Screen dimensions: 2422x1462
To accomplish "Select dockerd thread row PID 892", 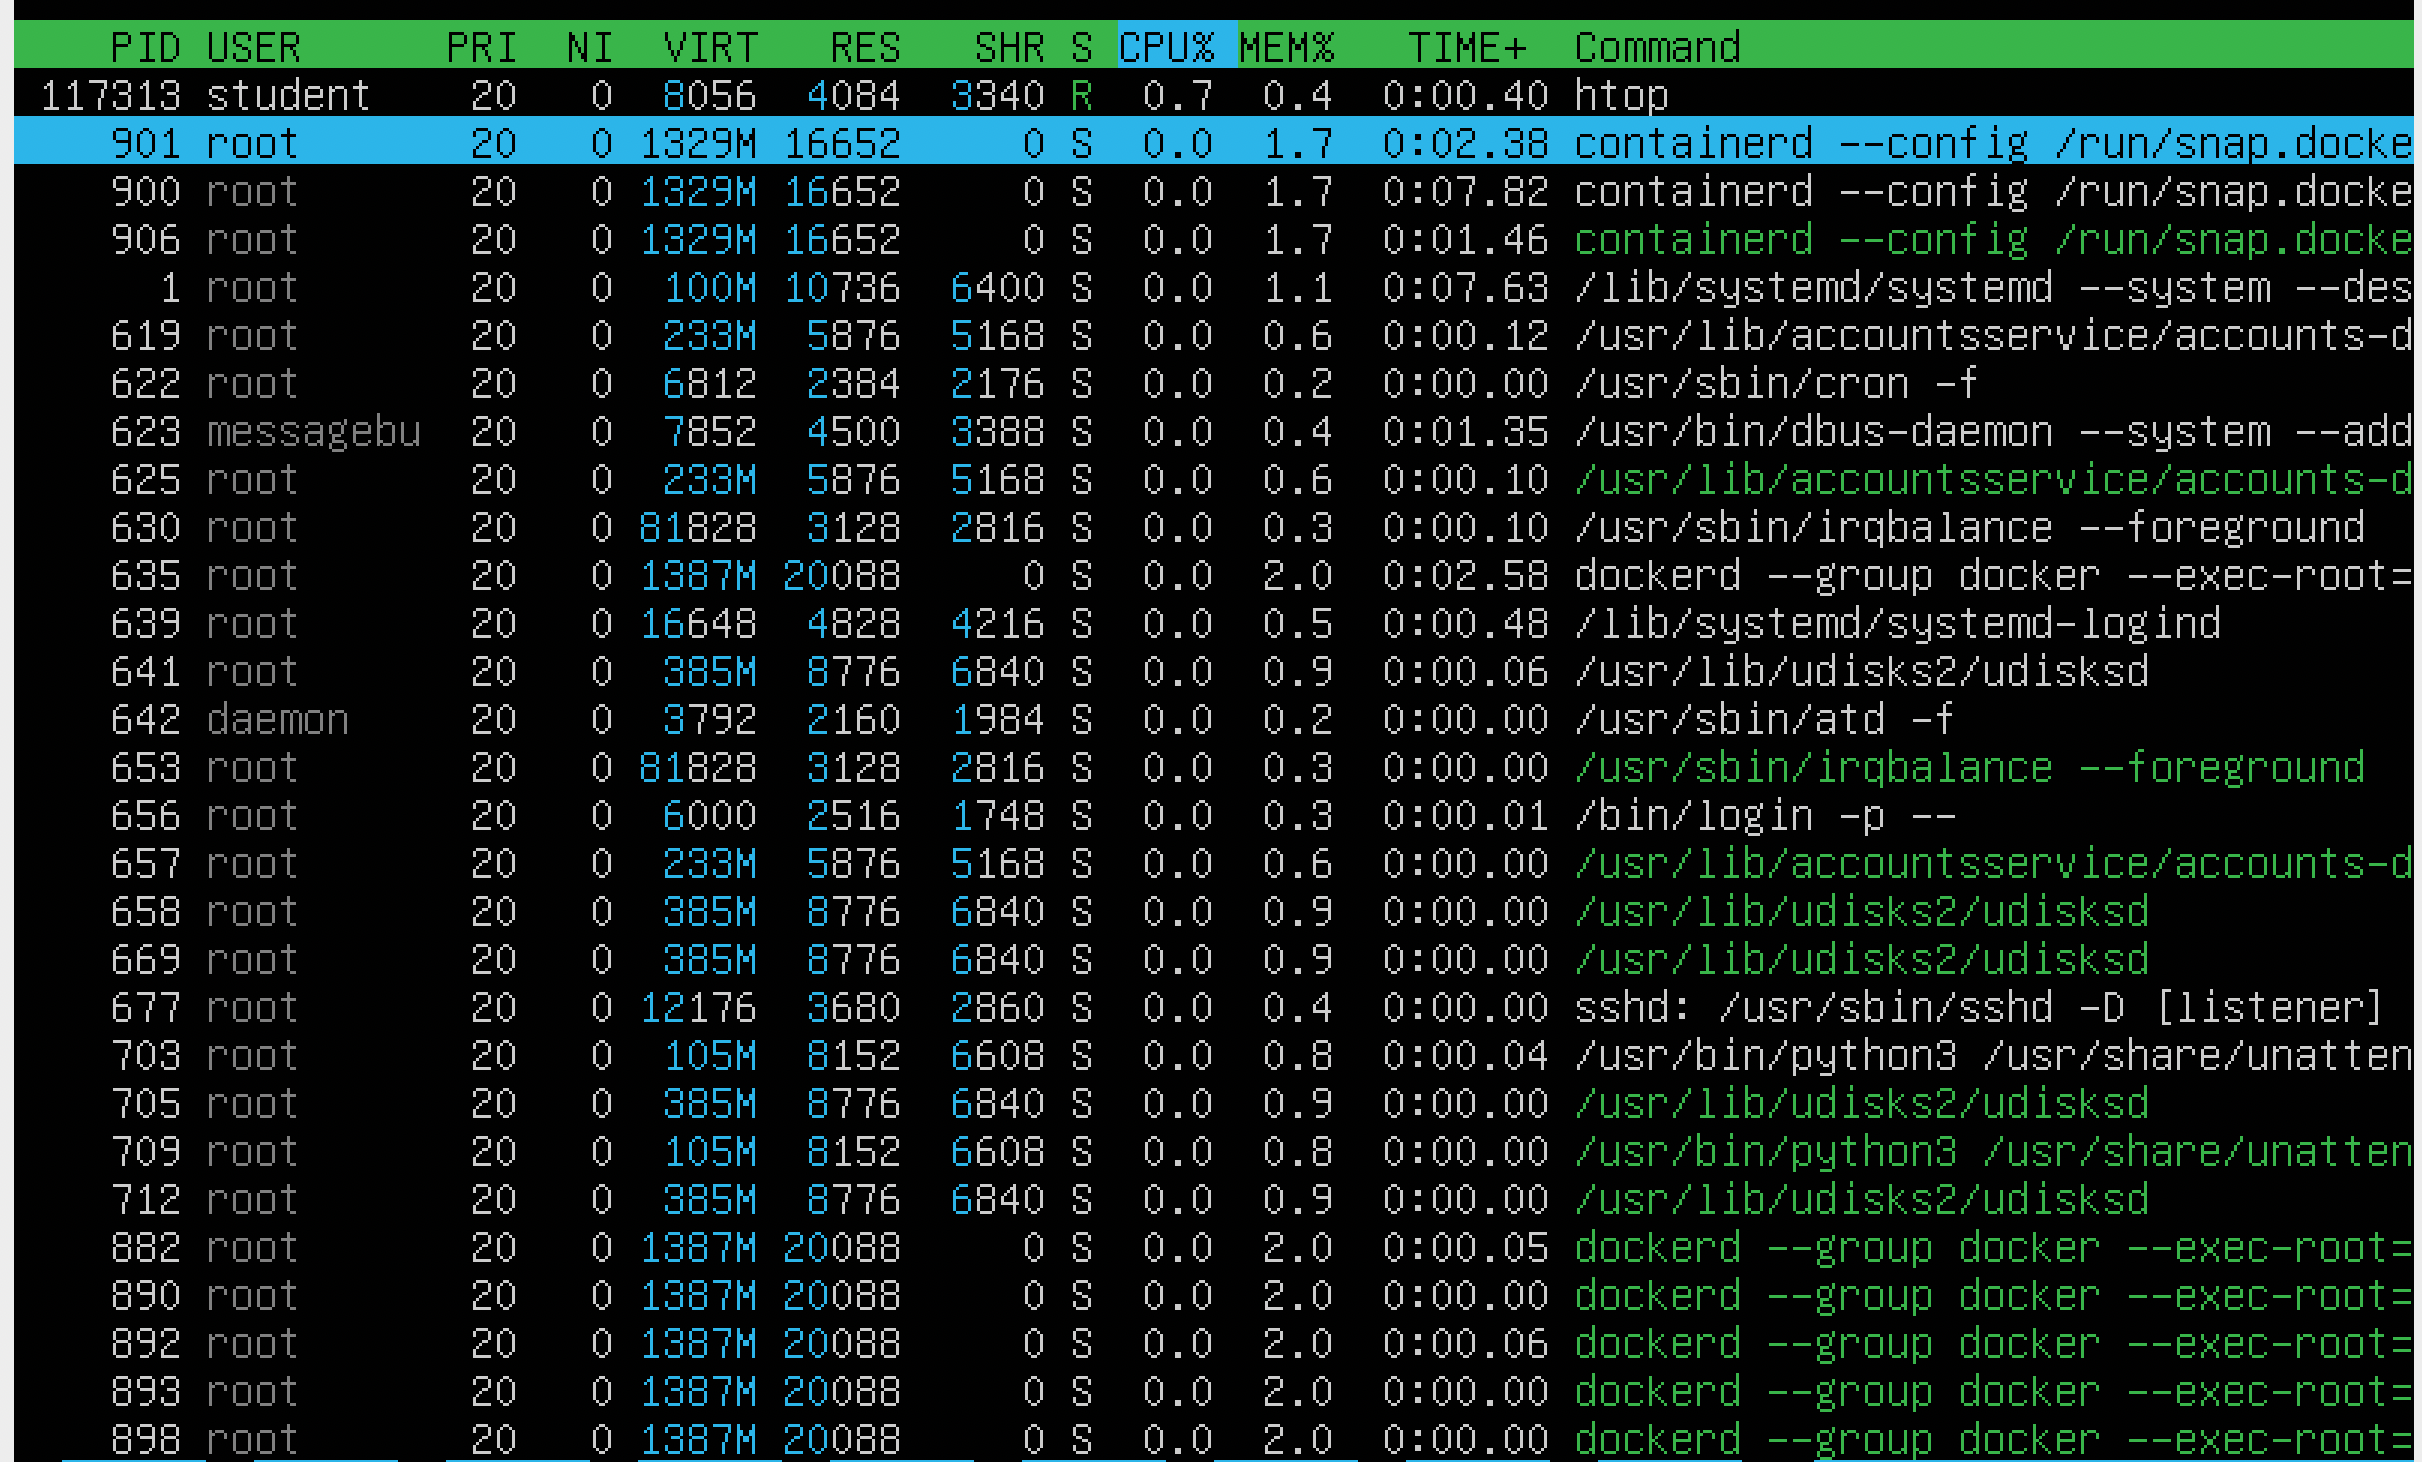I will (x=1214, y=1343).
